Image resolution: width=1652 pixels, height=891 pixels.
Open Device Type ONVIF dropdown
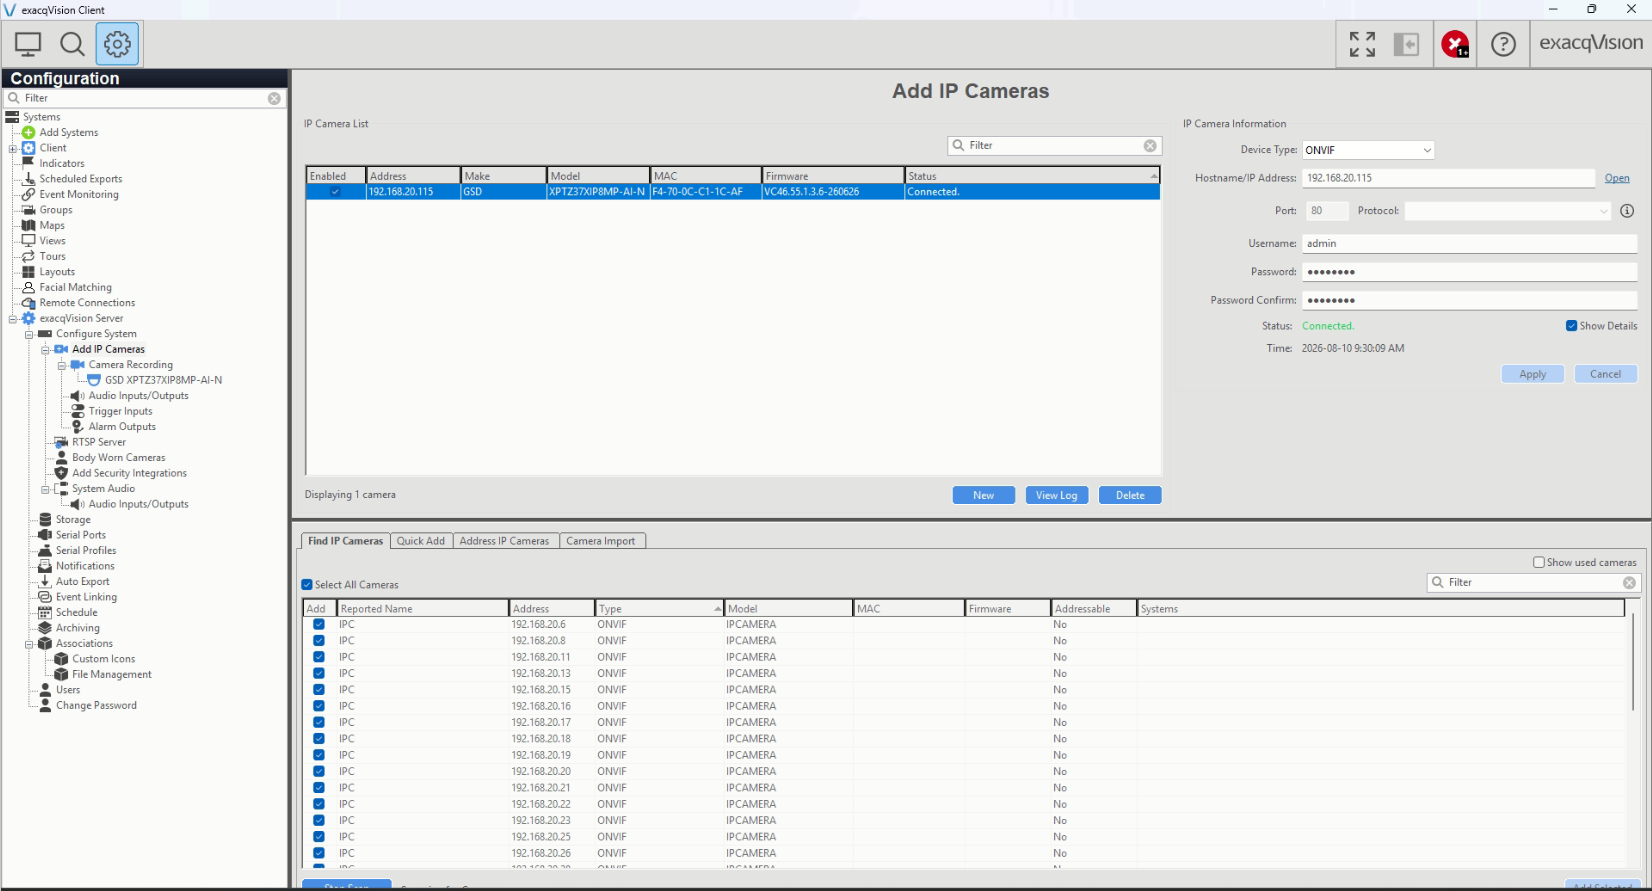click(x=1368, y=150)
